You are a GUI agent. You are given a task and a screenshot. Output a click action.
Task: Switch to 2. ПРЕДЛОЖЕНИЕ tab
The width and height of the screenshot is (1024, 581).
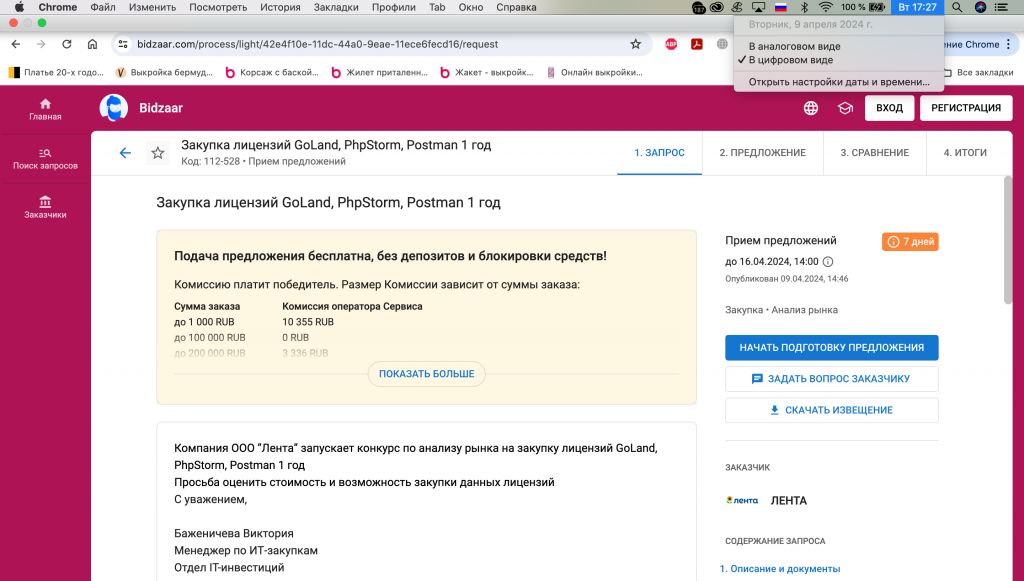pos(762,153)
